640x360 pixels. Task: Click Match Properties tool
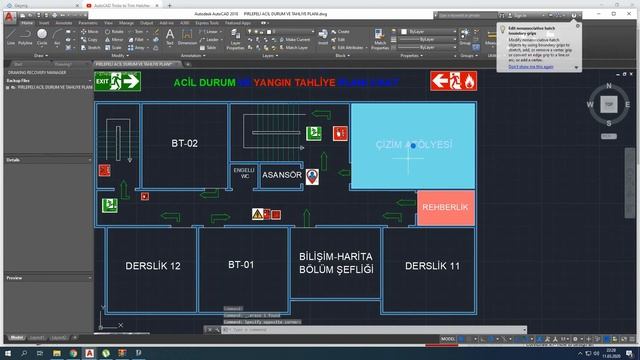coord(380,39)
